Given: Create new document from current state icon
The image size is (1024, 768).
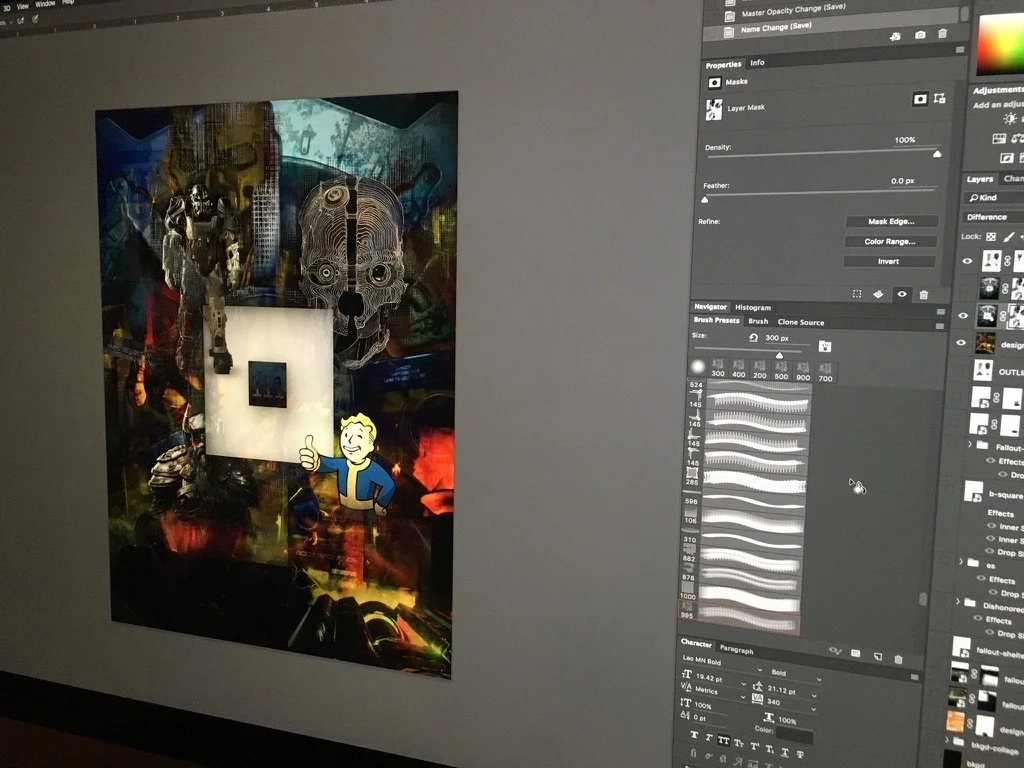Looking at the screenshot, I should [895, 37].
